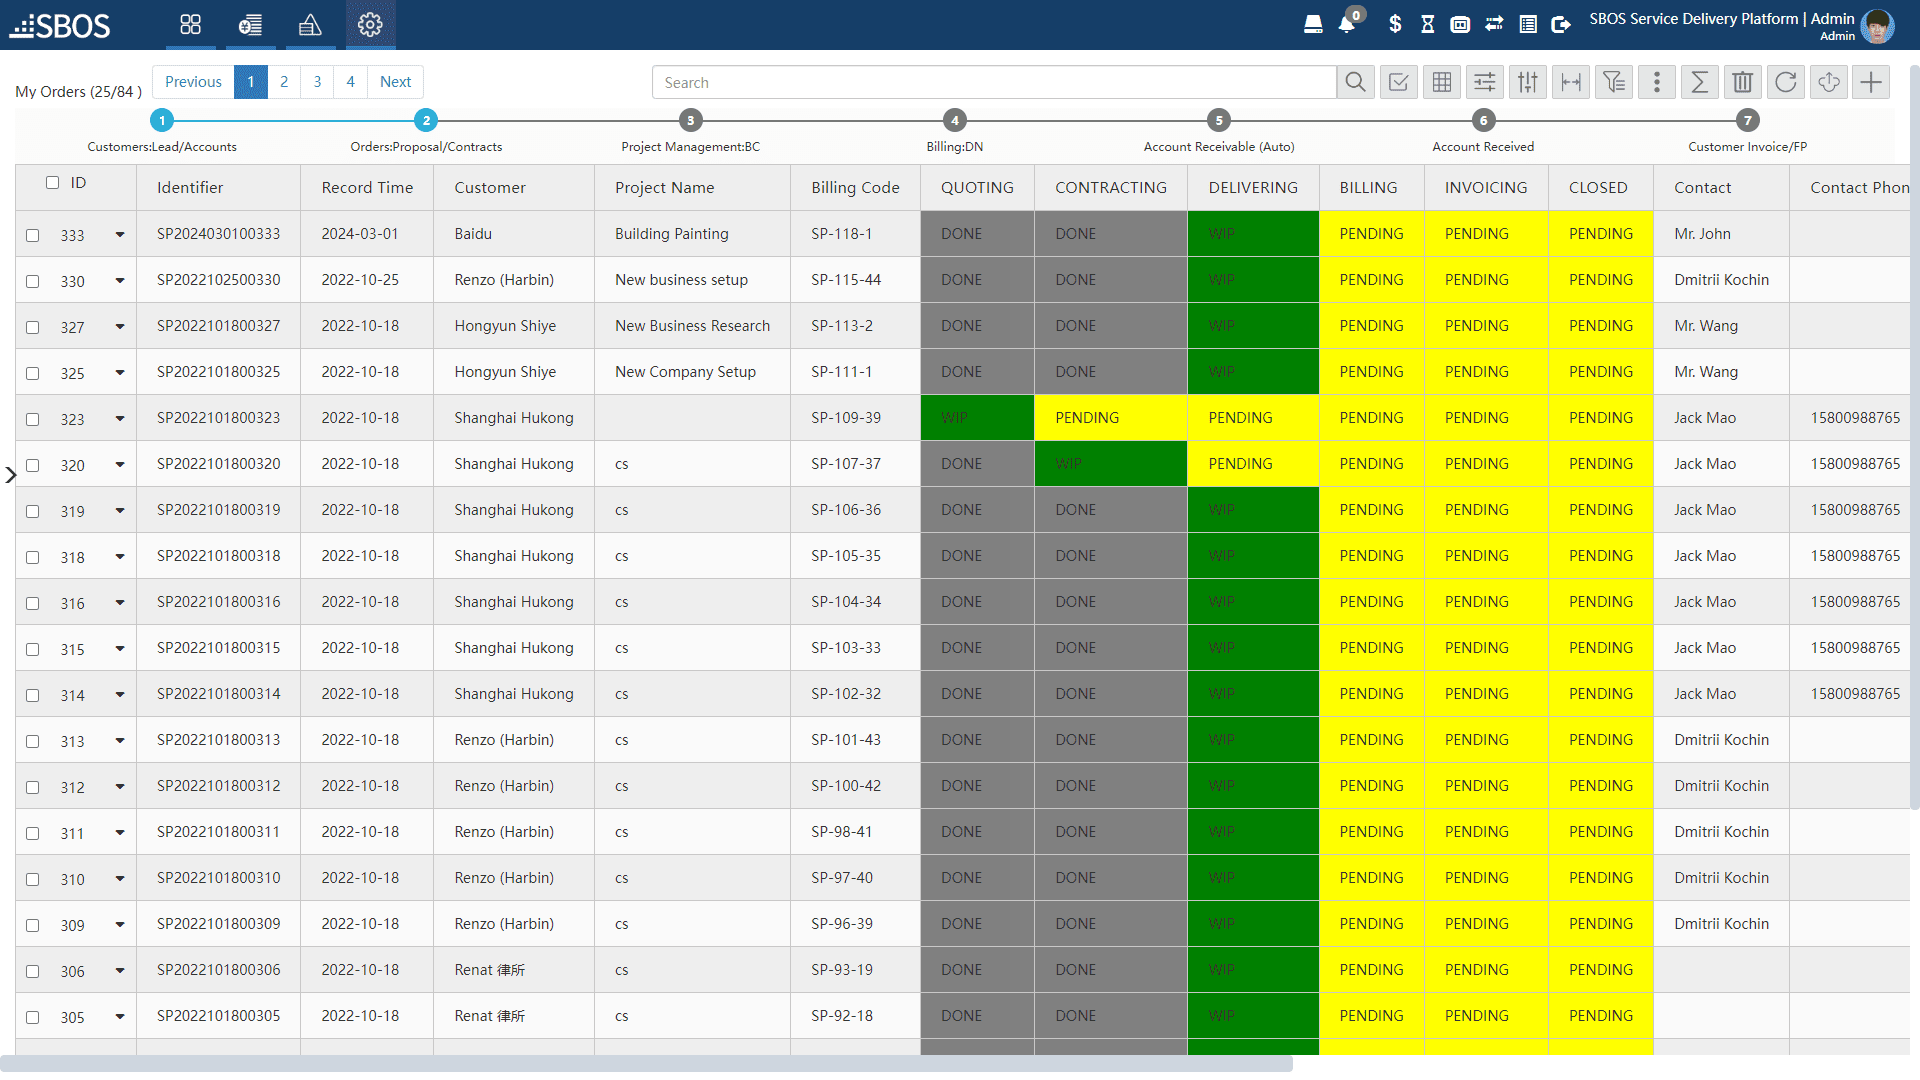
Task: Select the delete (trash) toolbar icon
Action: point(1742,82)
